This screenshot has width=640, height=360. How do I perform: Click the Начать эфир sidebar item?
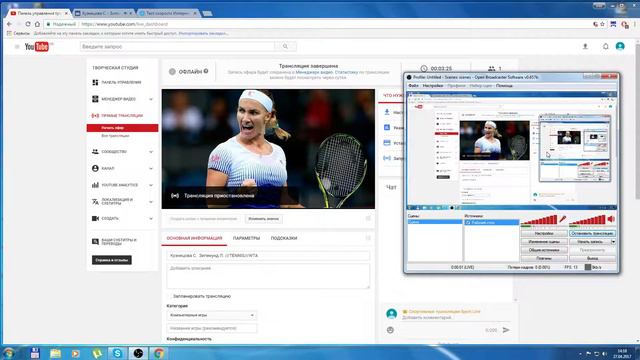point(122,128)
